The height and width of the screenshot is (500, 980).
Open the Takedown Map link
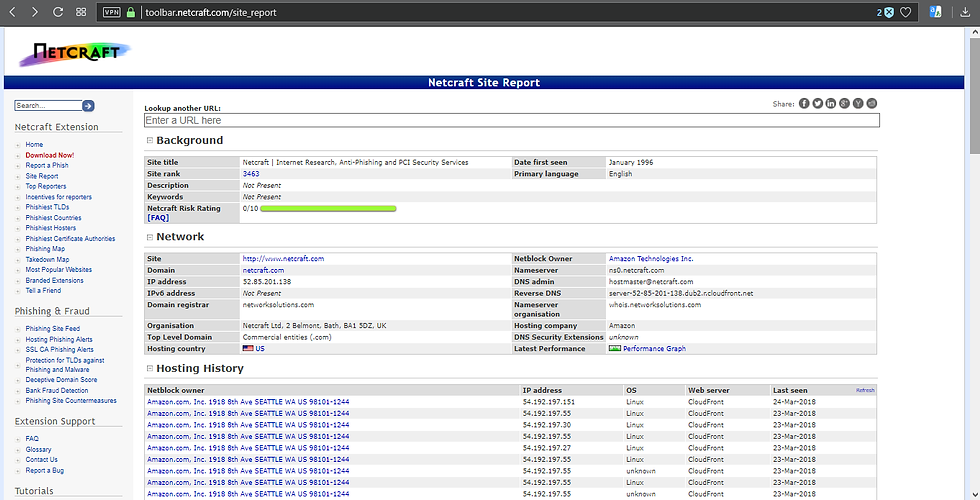[x=48, y=259]
